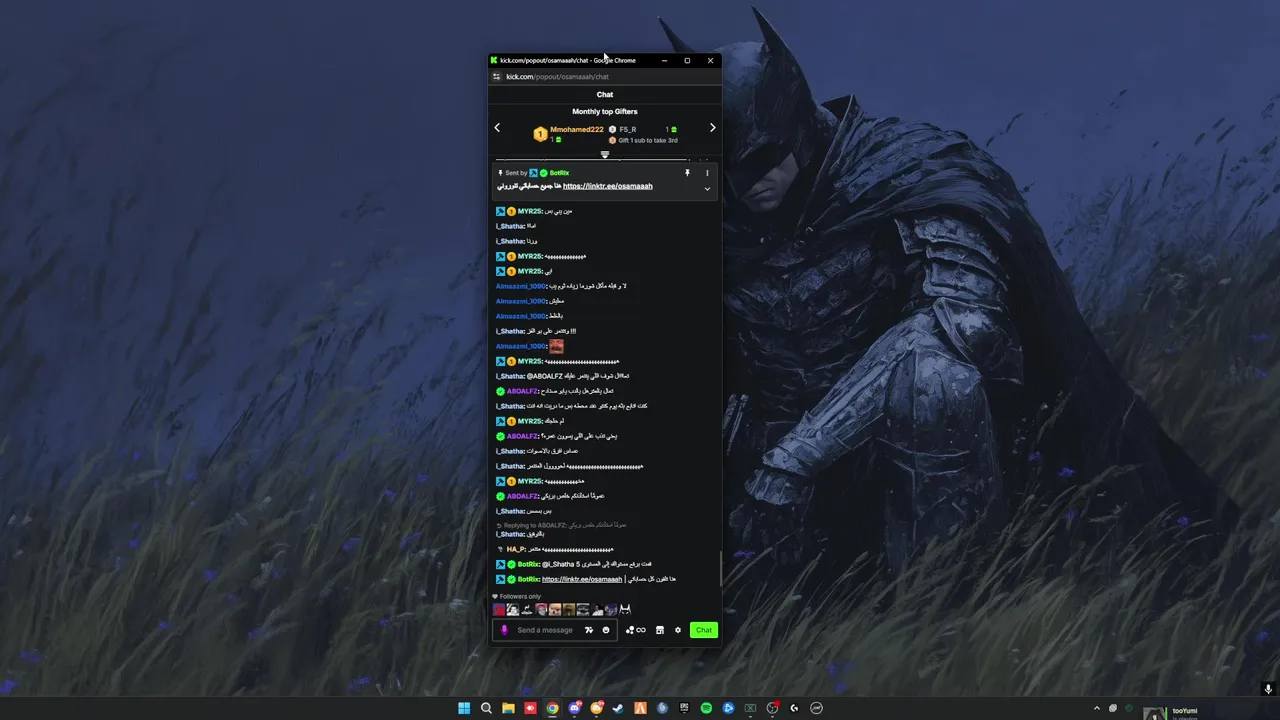
Task: Select the first red emote in emote row
Action: 499,609
